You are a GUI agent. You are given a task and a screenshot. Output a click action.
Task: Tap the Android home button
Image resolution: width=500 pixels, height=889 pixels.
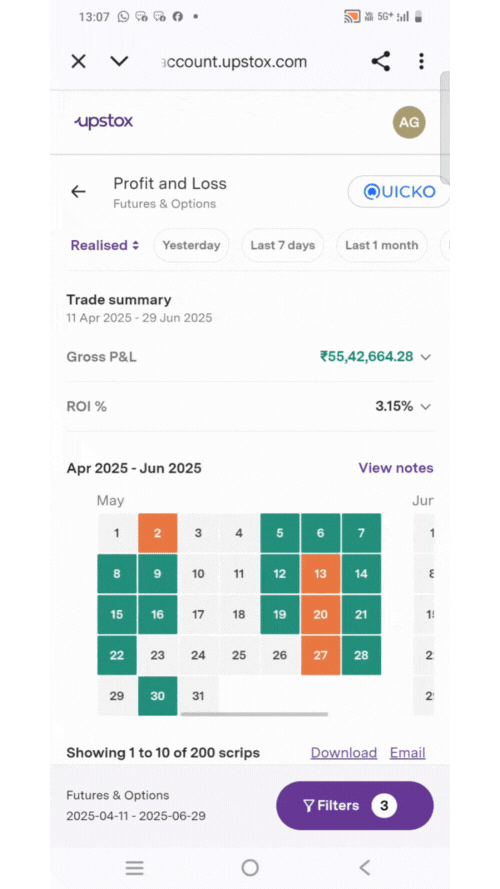coord(250,867)
